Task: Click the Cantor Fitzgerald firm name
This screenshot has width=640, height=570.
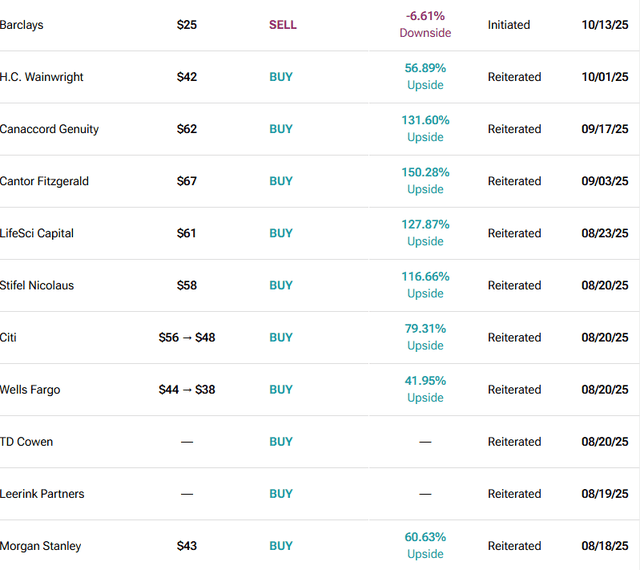Action: pyautogui.click(x=45, y=181)
